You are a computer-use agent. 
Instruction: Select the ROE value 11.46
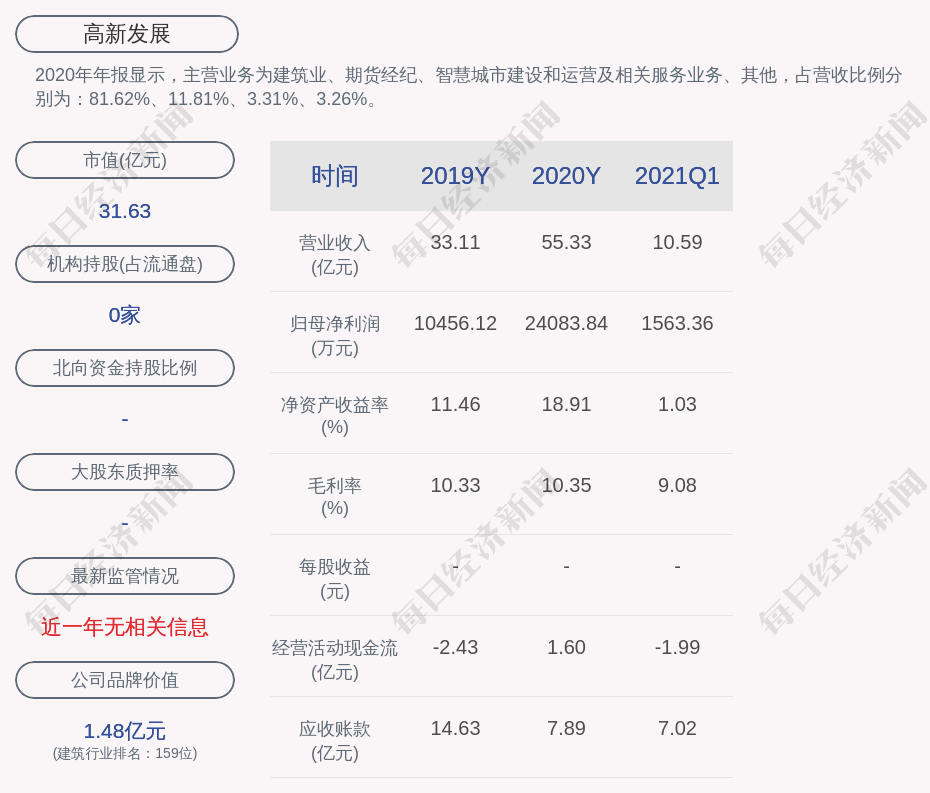(x=456, y=405)
